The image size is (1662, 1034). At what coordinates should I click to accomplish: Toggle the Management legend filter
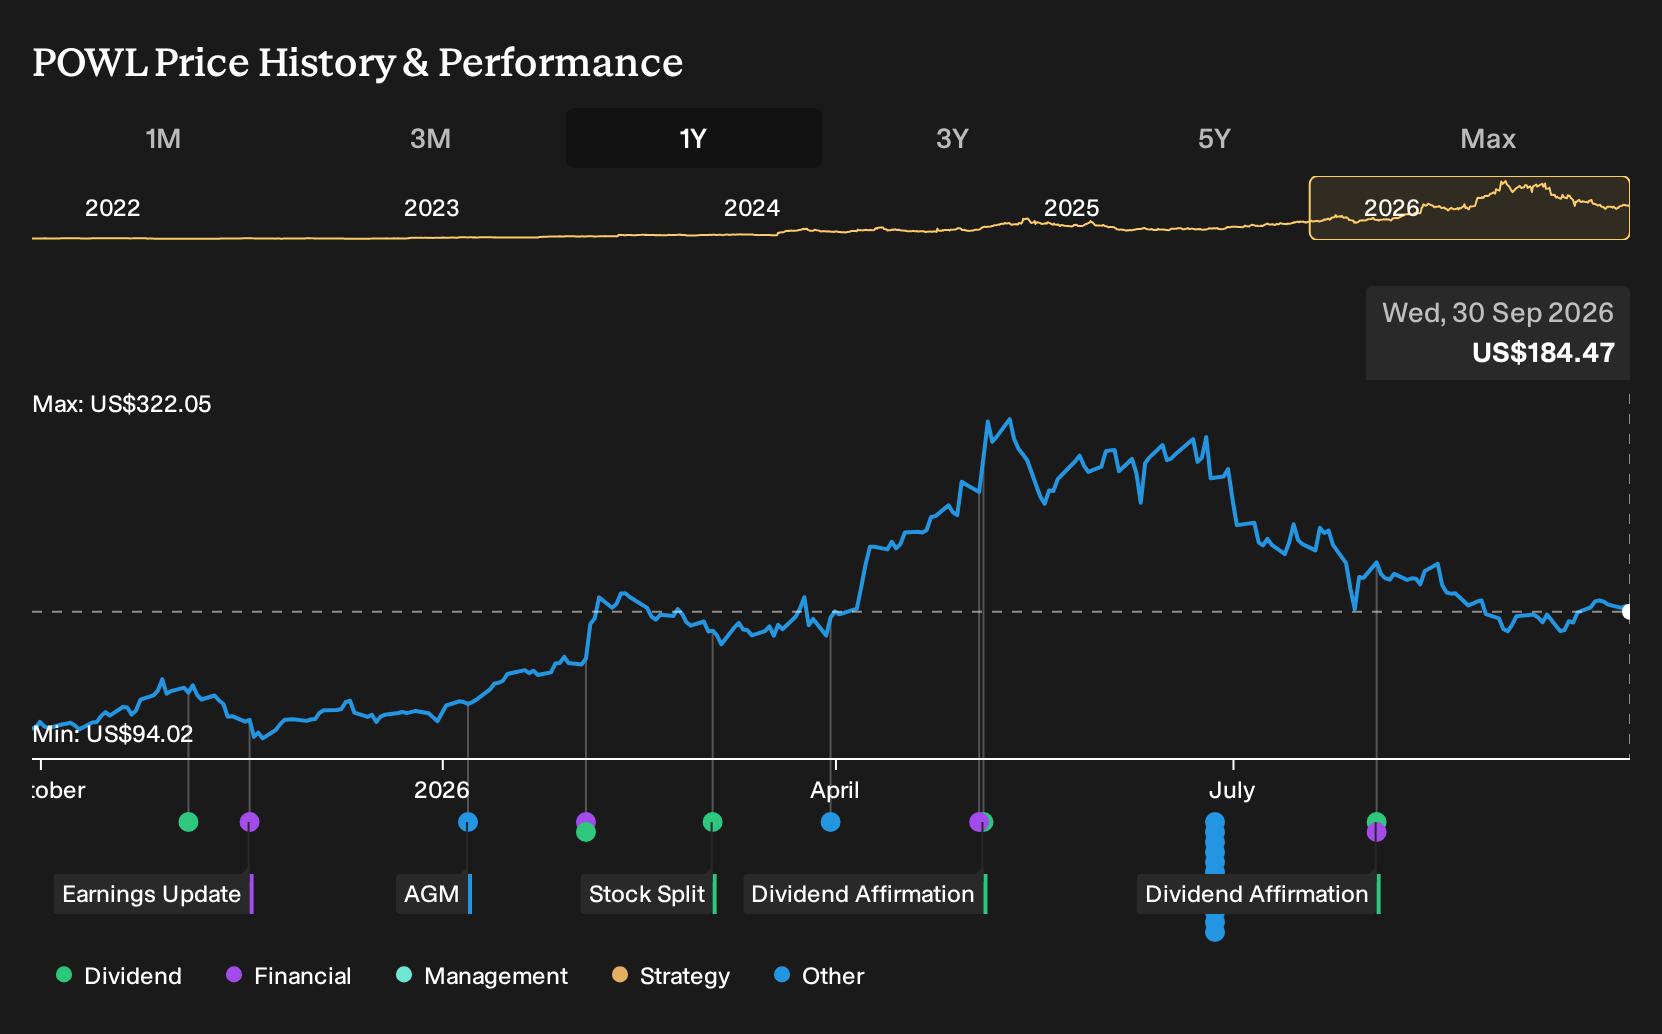[x=482, y=976]
